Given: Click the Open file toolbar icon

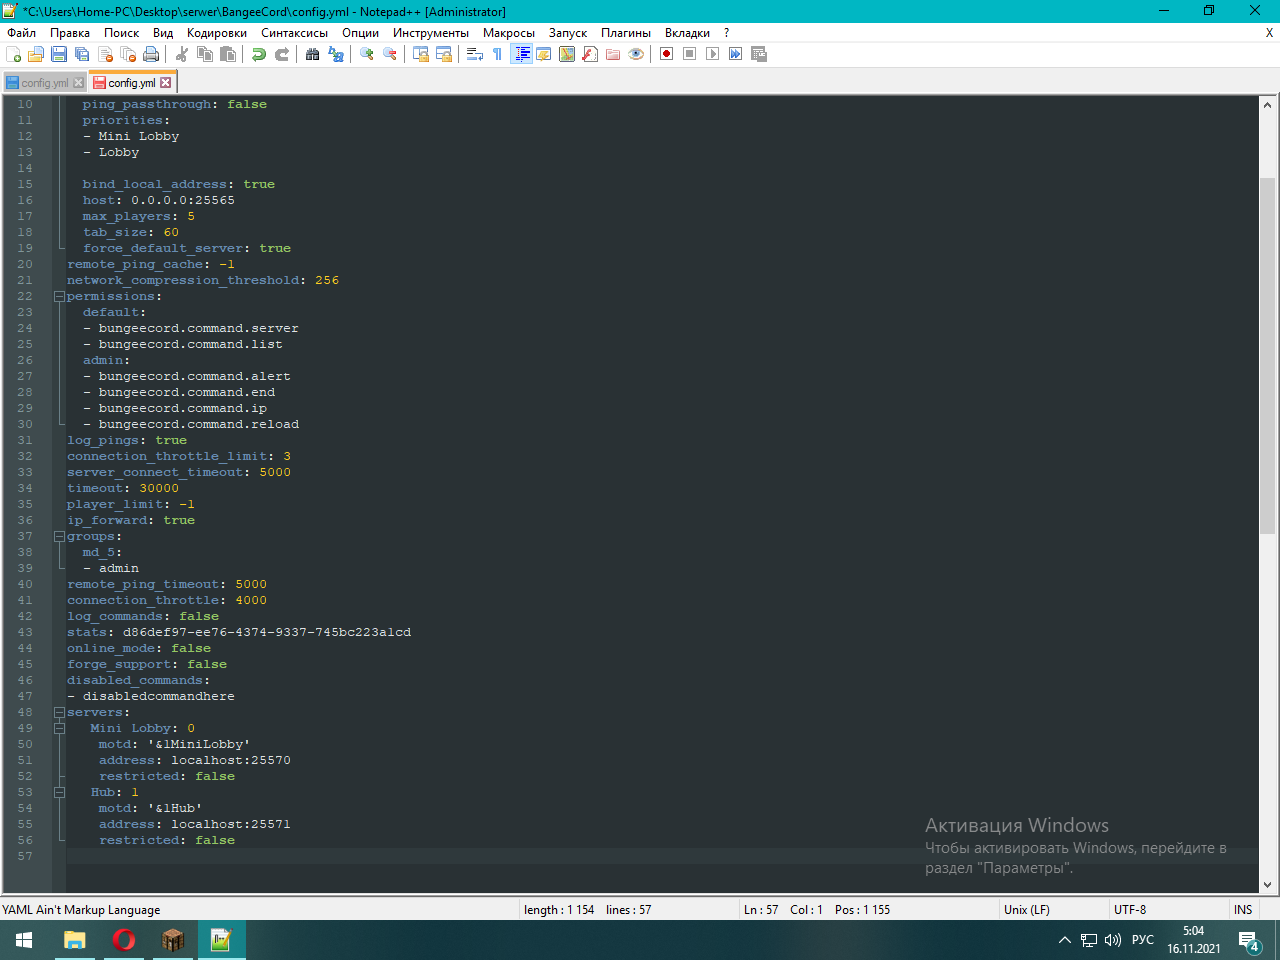Looking at the screenshot, I should [x=36, y=54].
